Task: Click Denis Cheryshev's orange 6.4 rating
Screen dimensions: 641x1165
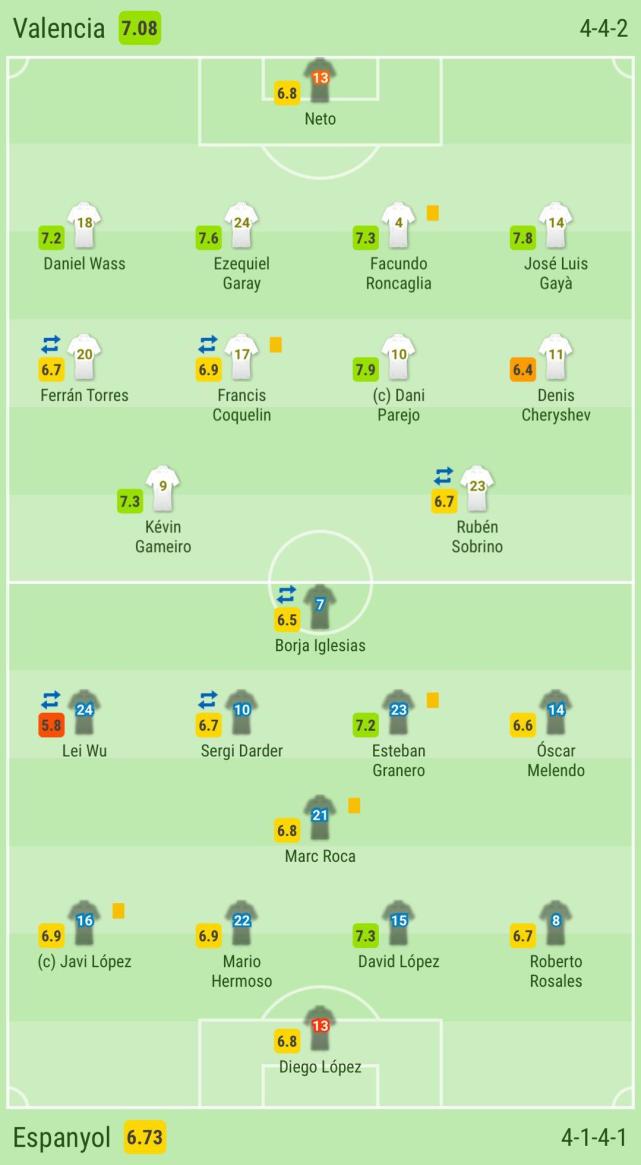Action: [523, 370]
